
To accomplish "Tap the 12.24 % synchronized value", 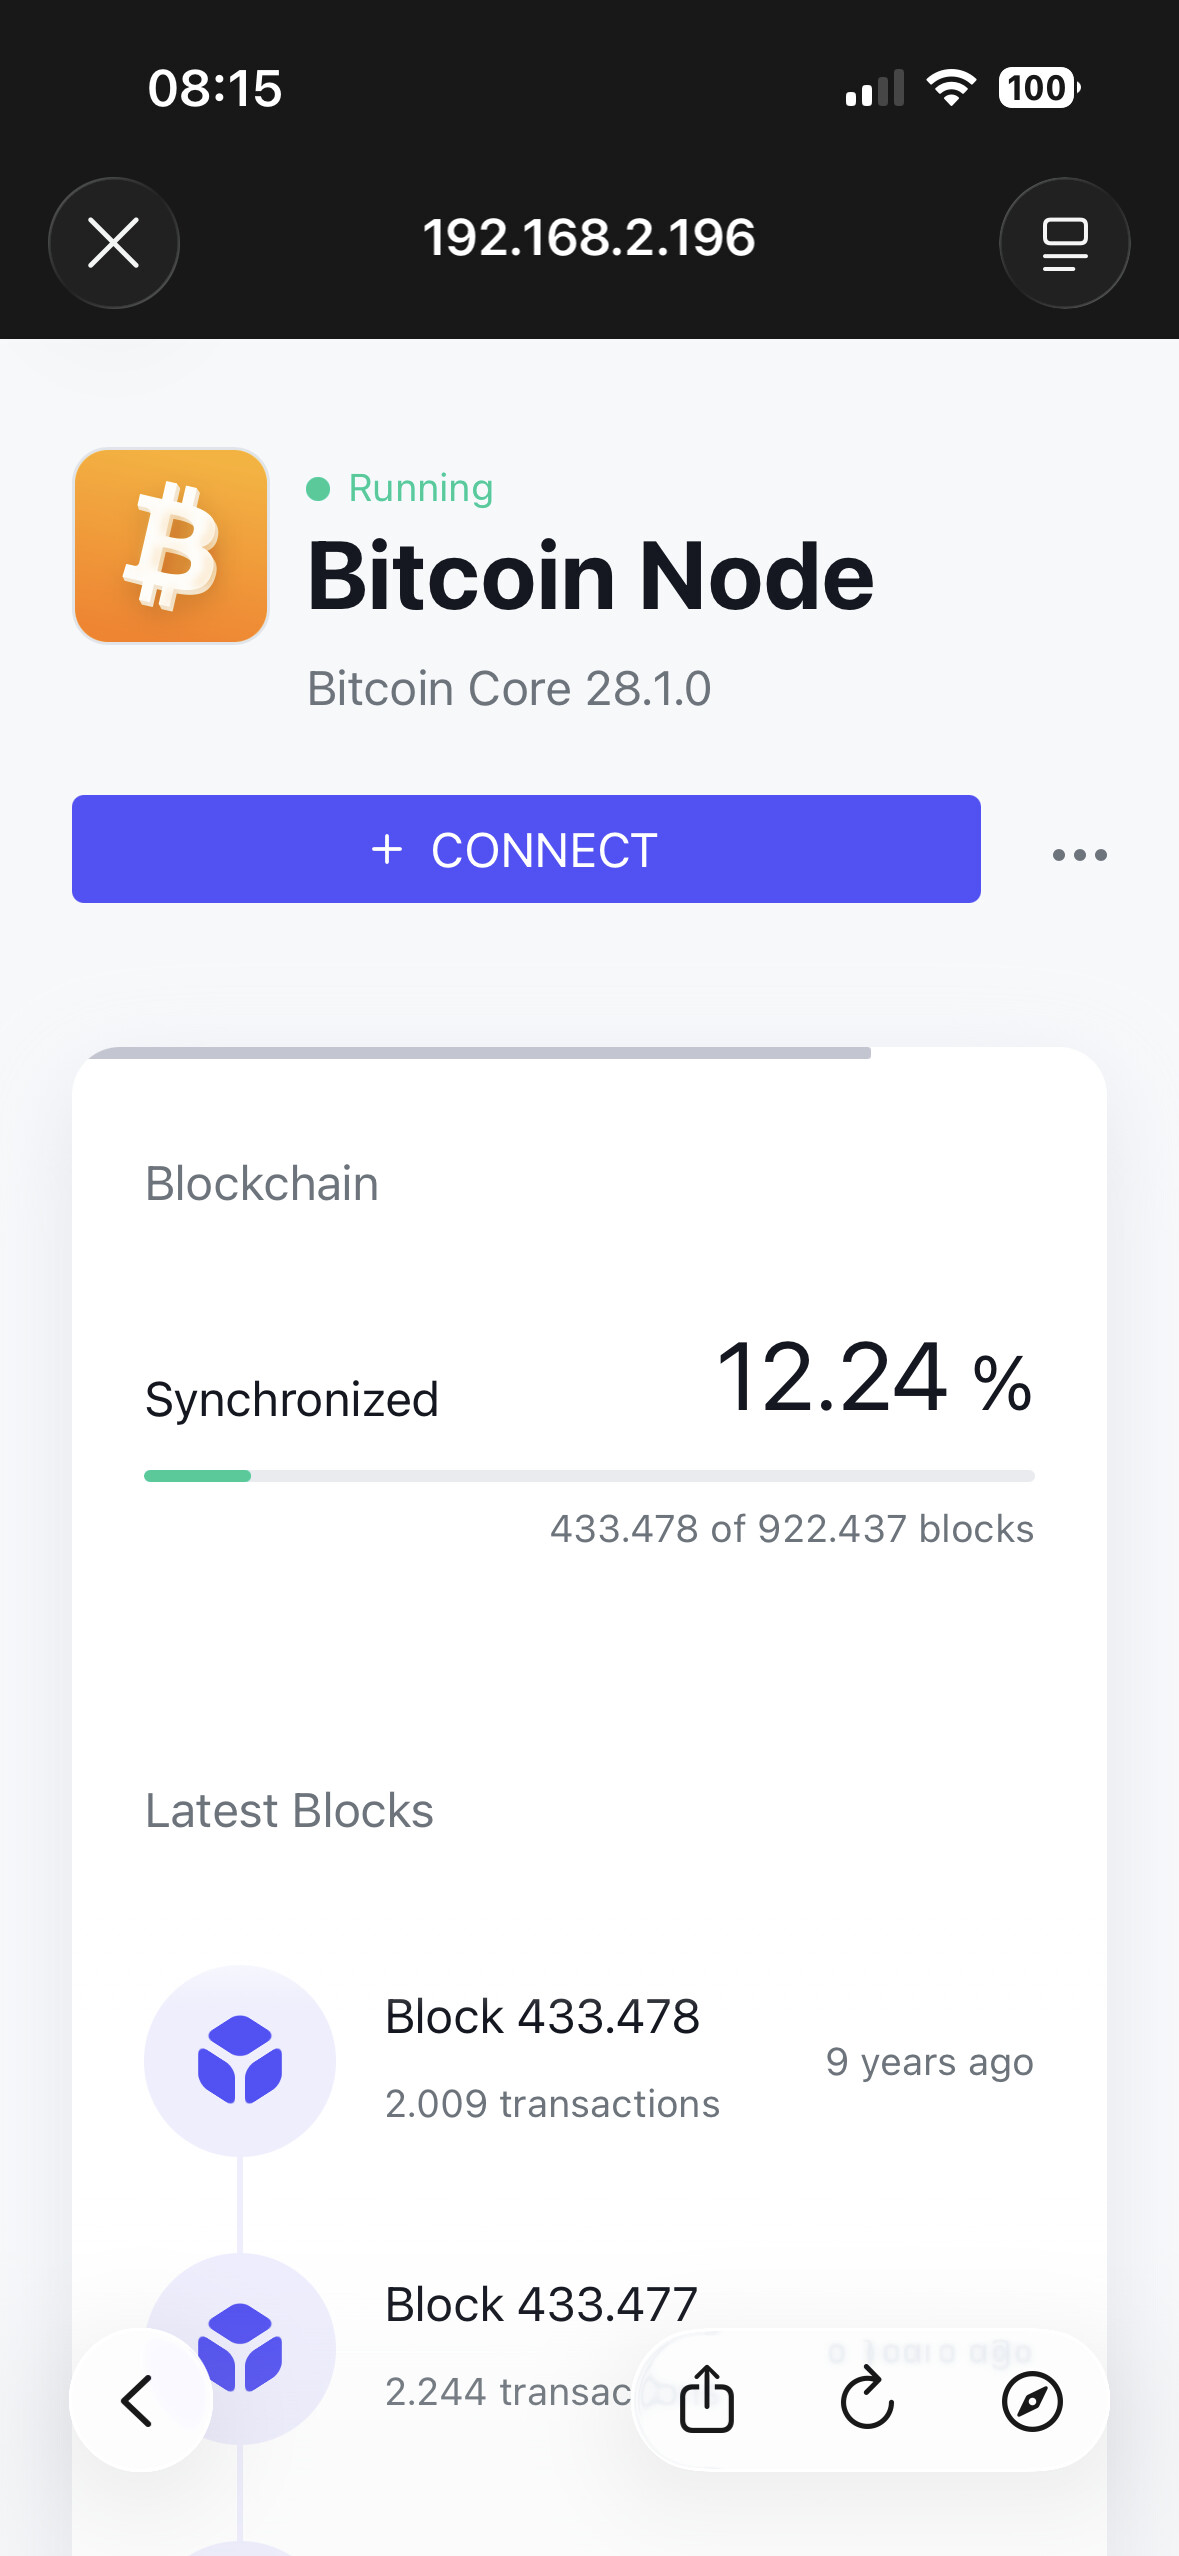I will [873, 1379].
